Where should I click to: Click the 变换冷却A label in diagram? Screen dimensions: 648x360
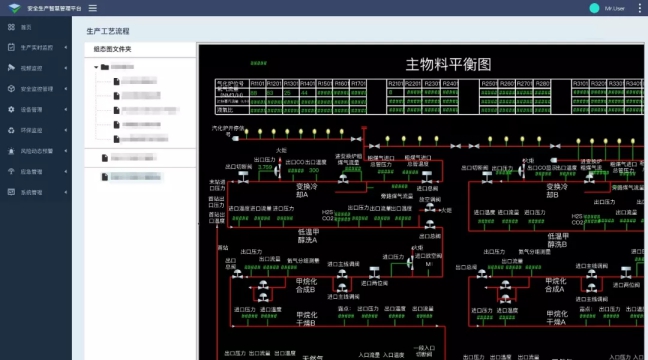tap(306, 190)
